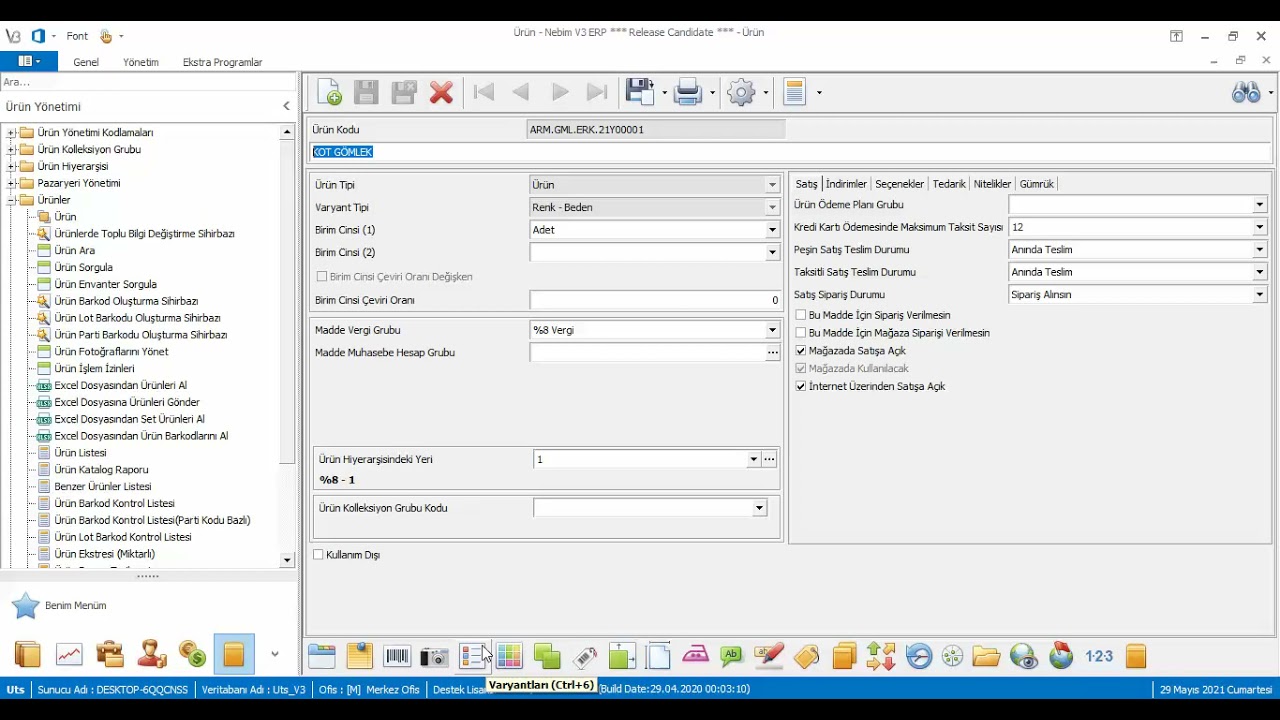Click the Birim Cinsi Çeviri Oranı field
Image resolution: width=1280 pixels, height=720 pixels.
point(655,300)
